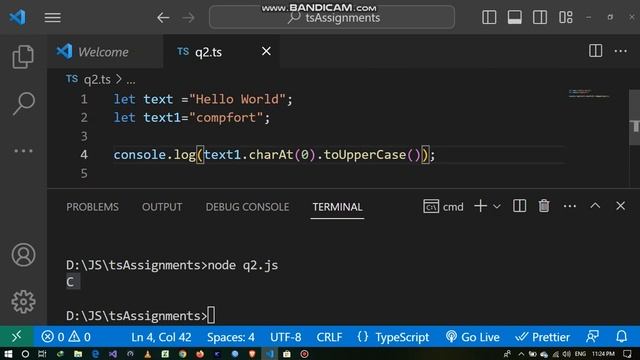The width and height of the screenshot is (640, 360).
Task: Click the node q2.js command text
Action: click(243, 265)
